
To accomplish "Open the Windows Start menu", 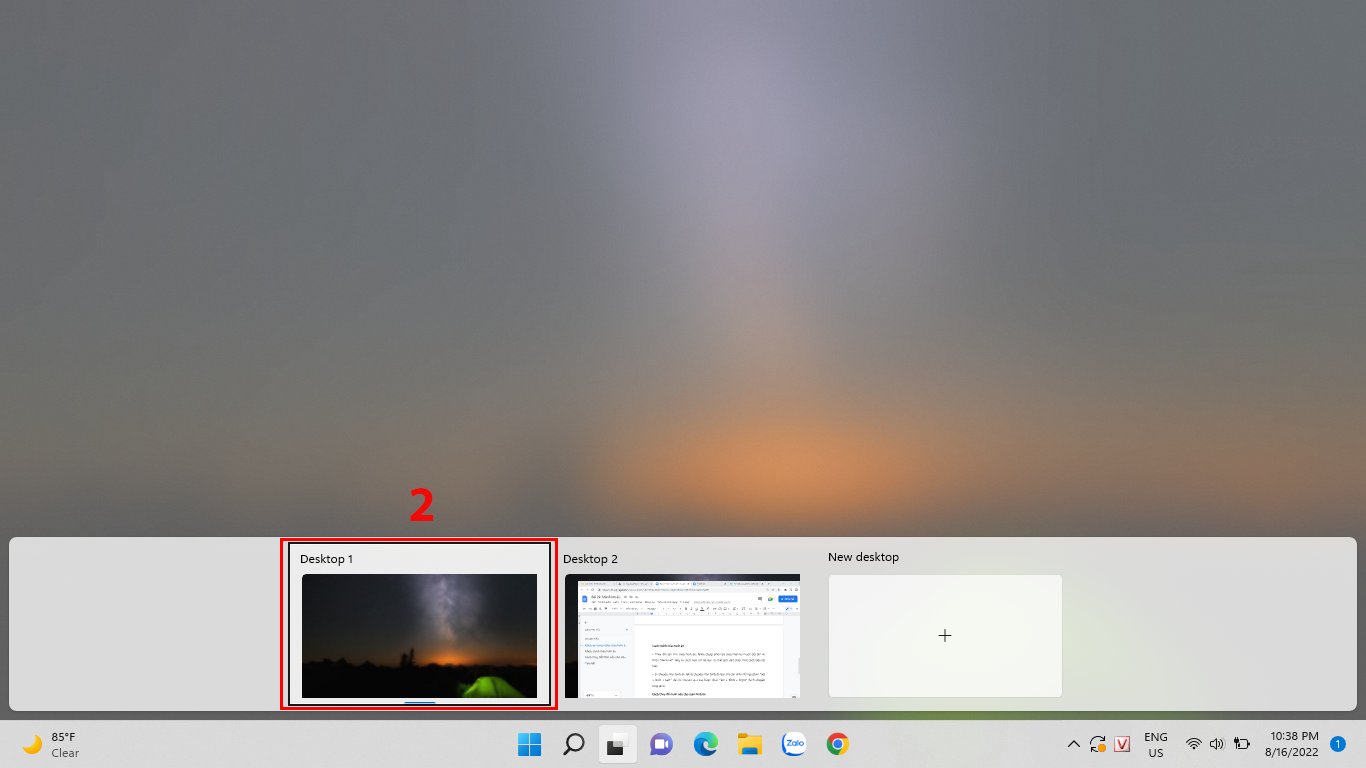I will tap(529, 744).
